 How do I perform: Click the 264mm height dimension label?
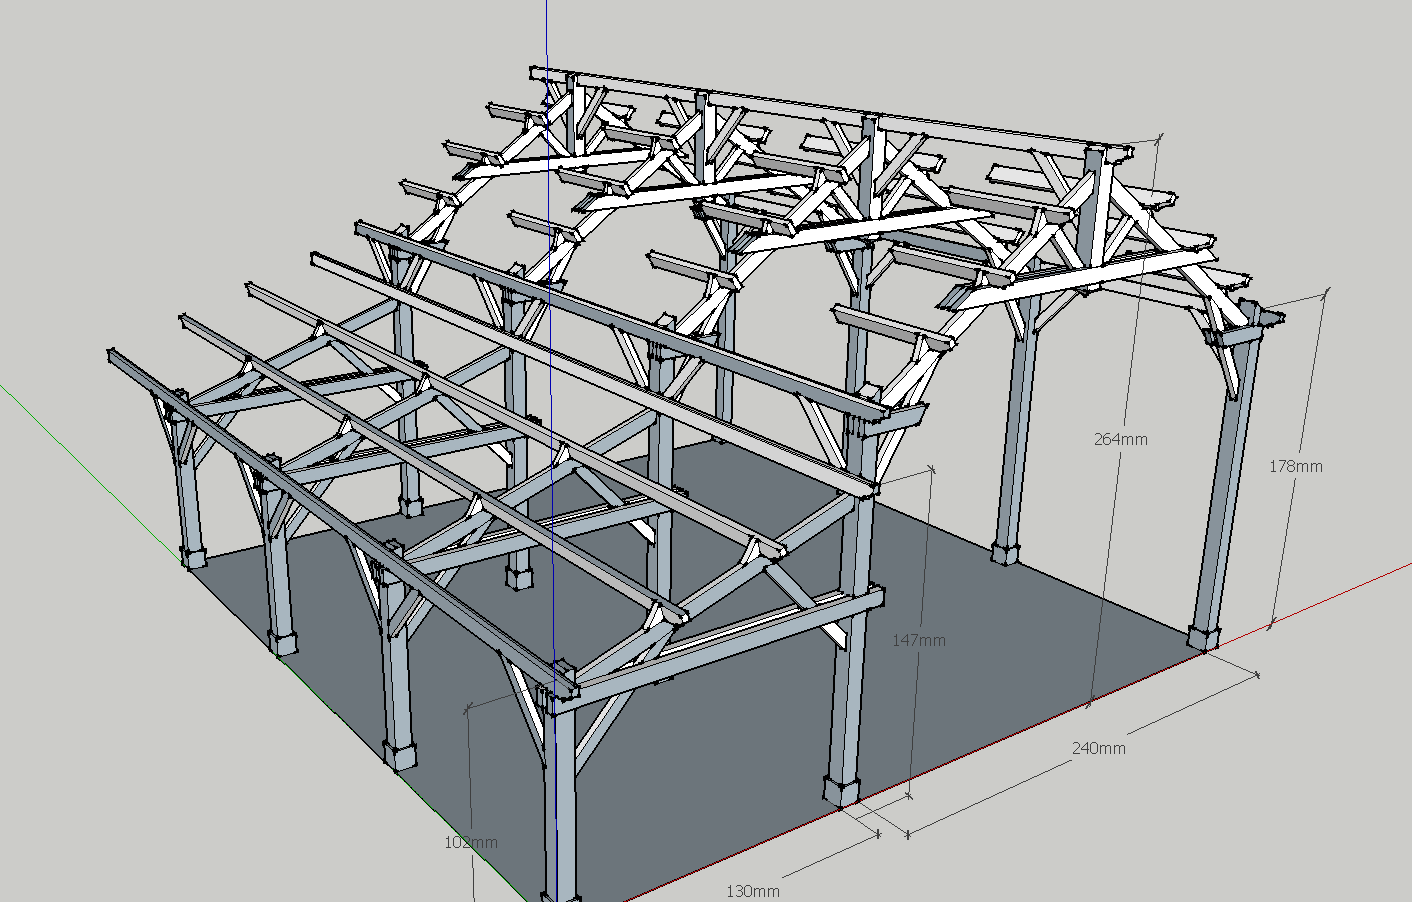point(1120,439)
